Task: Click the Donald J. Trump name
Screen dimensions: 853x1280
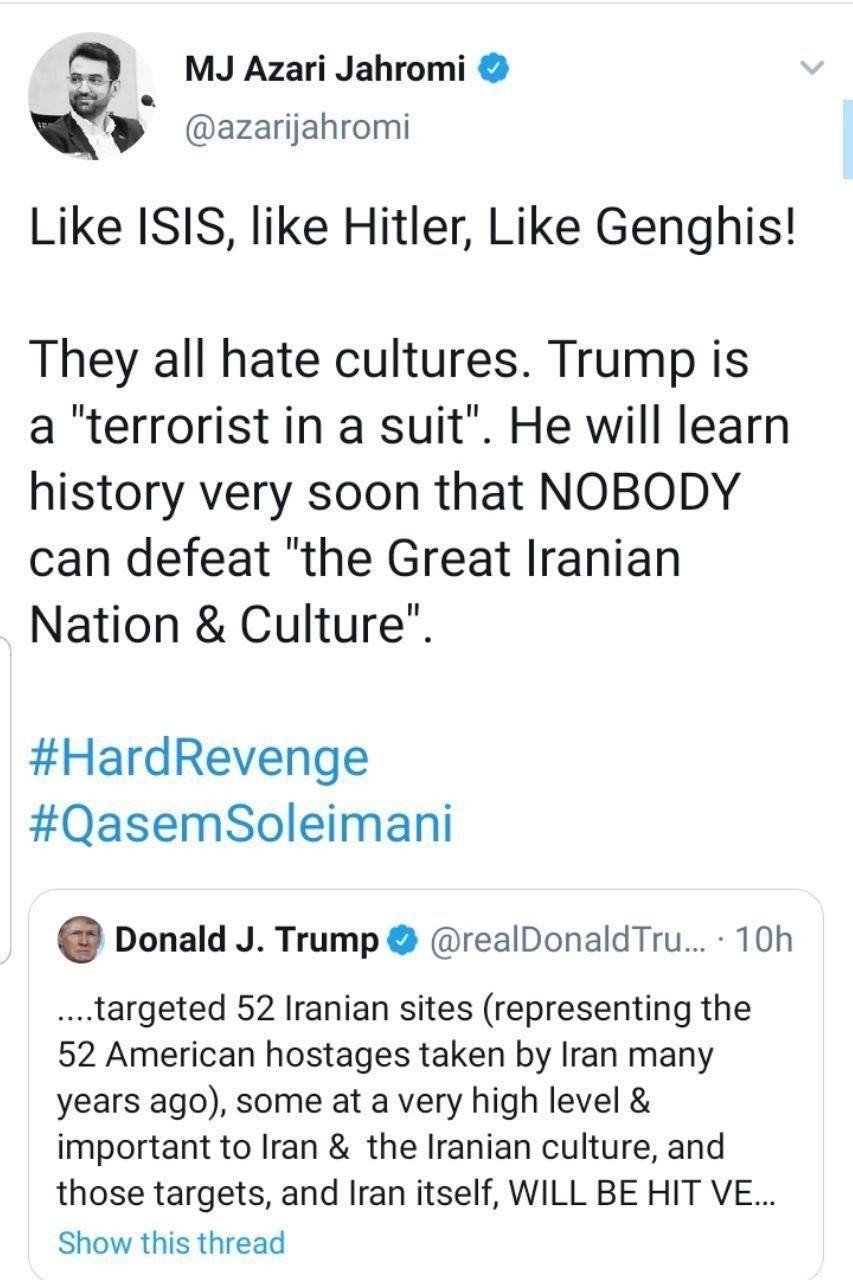Action: pyautogui.click(x=248, y=940)
